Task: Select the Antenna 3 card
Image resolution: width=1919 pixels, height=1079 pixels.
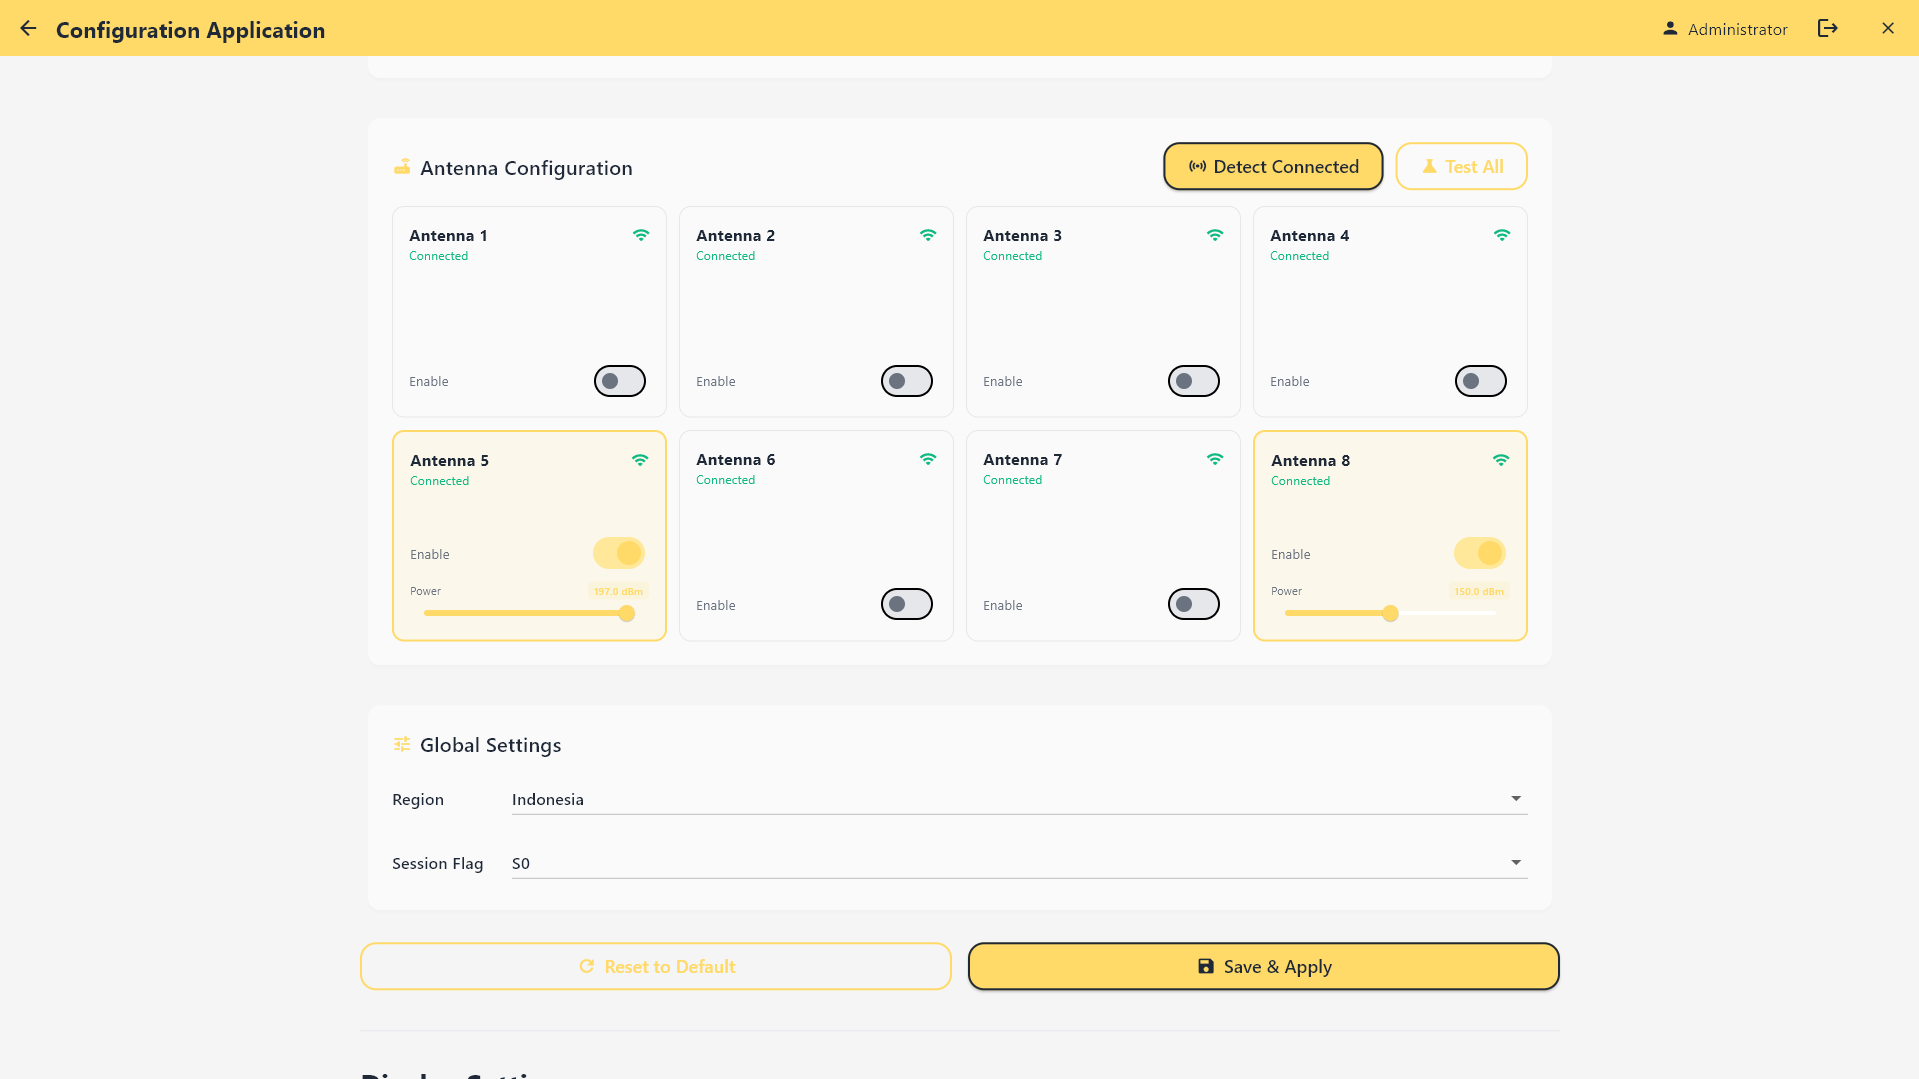Action: click(x=1102, y=312)
